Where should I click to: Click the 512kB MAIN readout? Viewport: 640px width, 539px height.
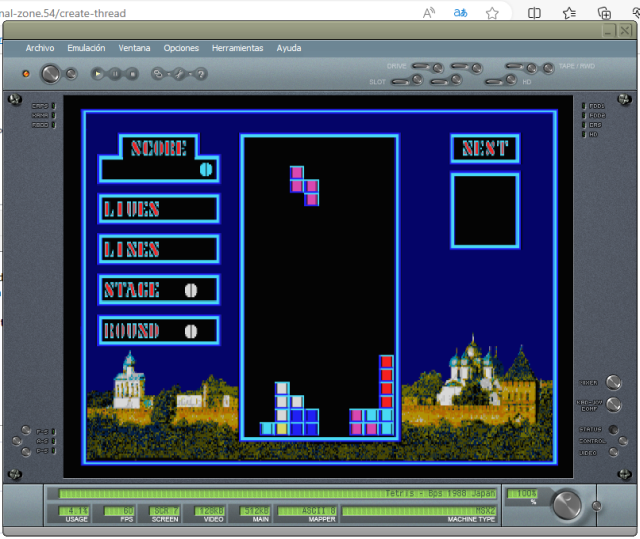click(255, 511)
